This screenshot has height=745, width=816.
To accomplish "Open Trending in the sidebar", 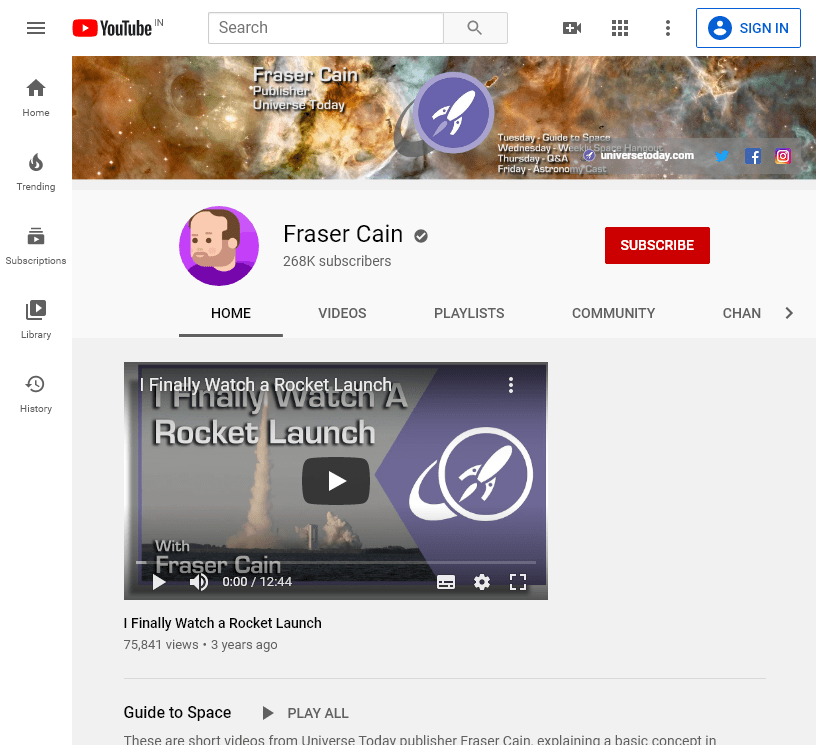I will click(x=36, y=172).
